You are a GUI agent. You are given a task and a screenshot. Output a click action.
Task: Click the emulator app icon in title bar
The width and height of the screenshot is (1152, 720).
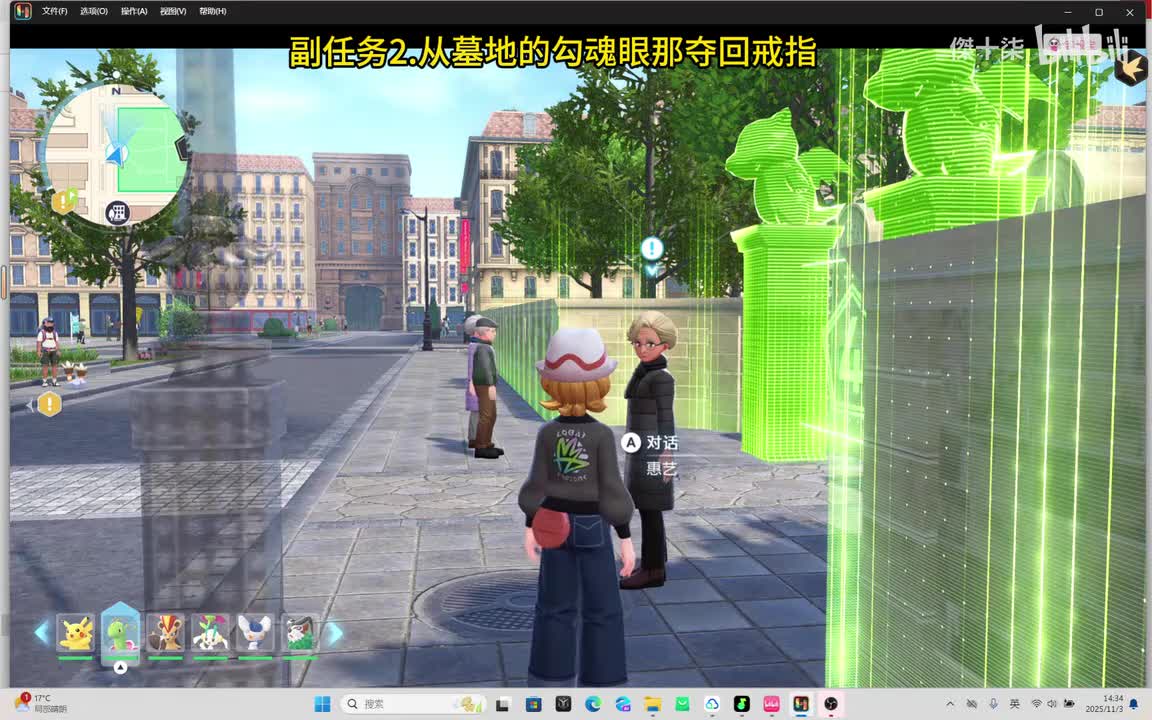click(23, 11)
